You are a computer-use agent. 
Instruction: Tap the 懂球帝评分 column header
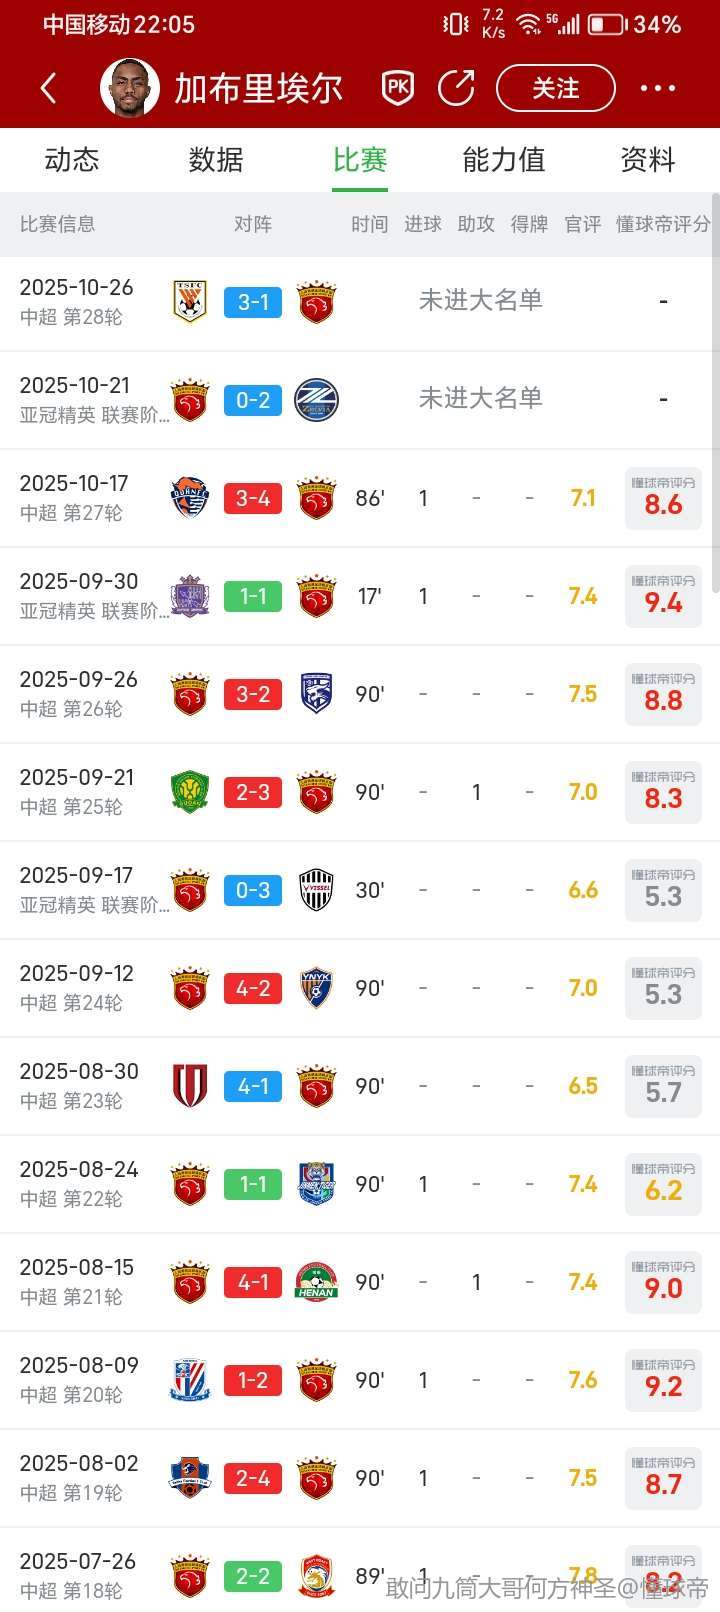pyautogui.click(x=663, y=224)
